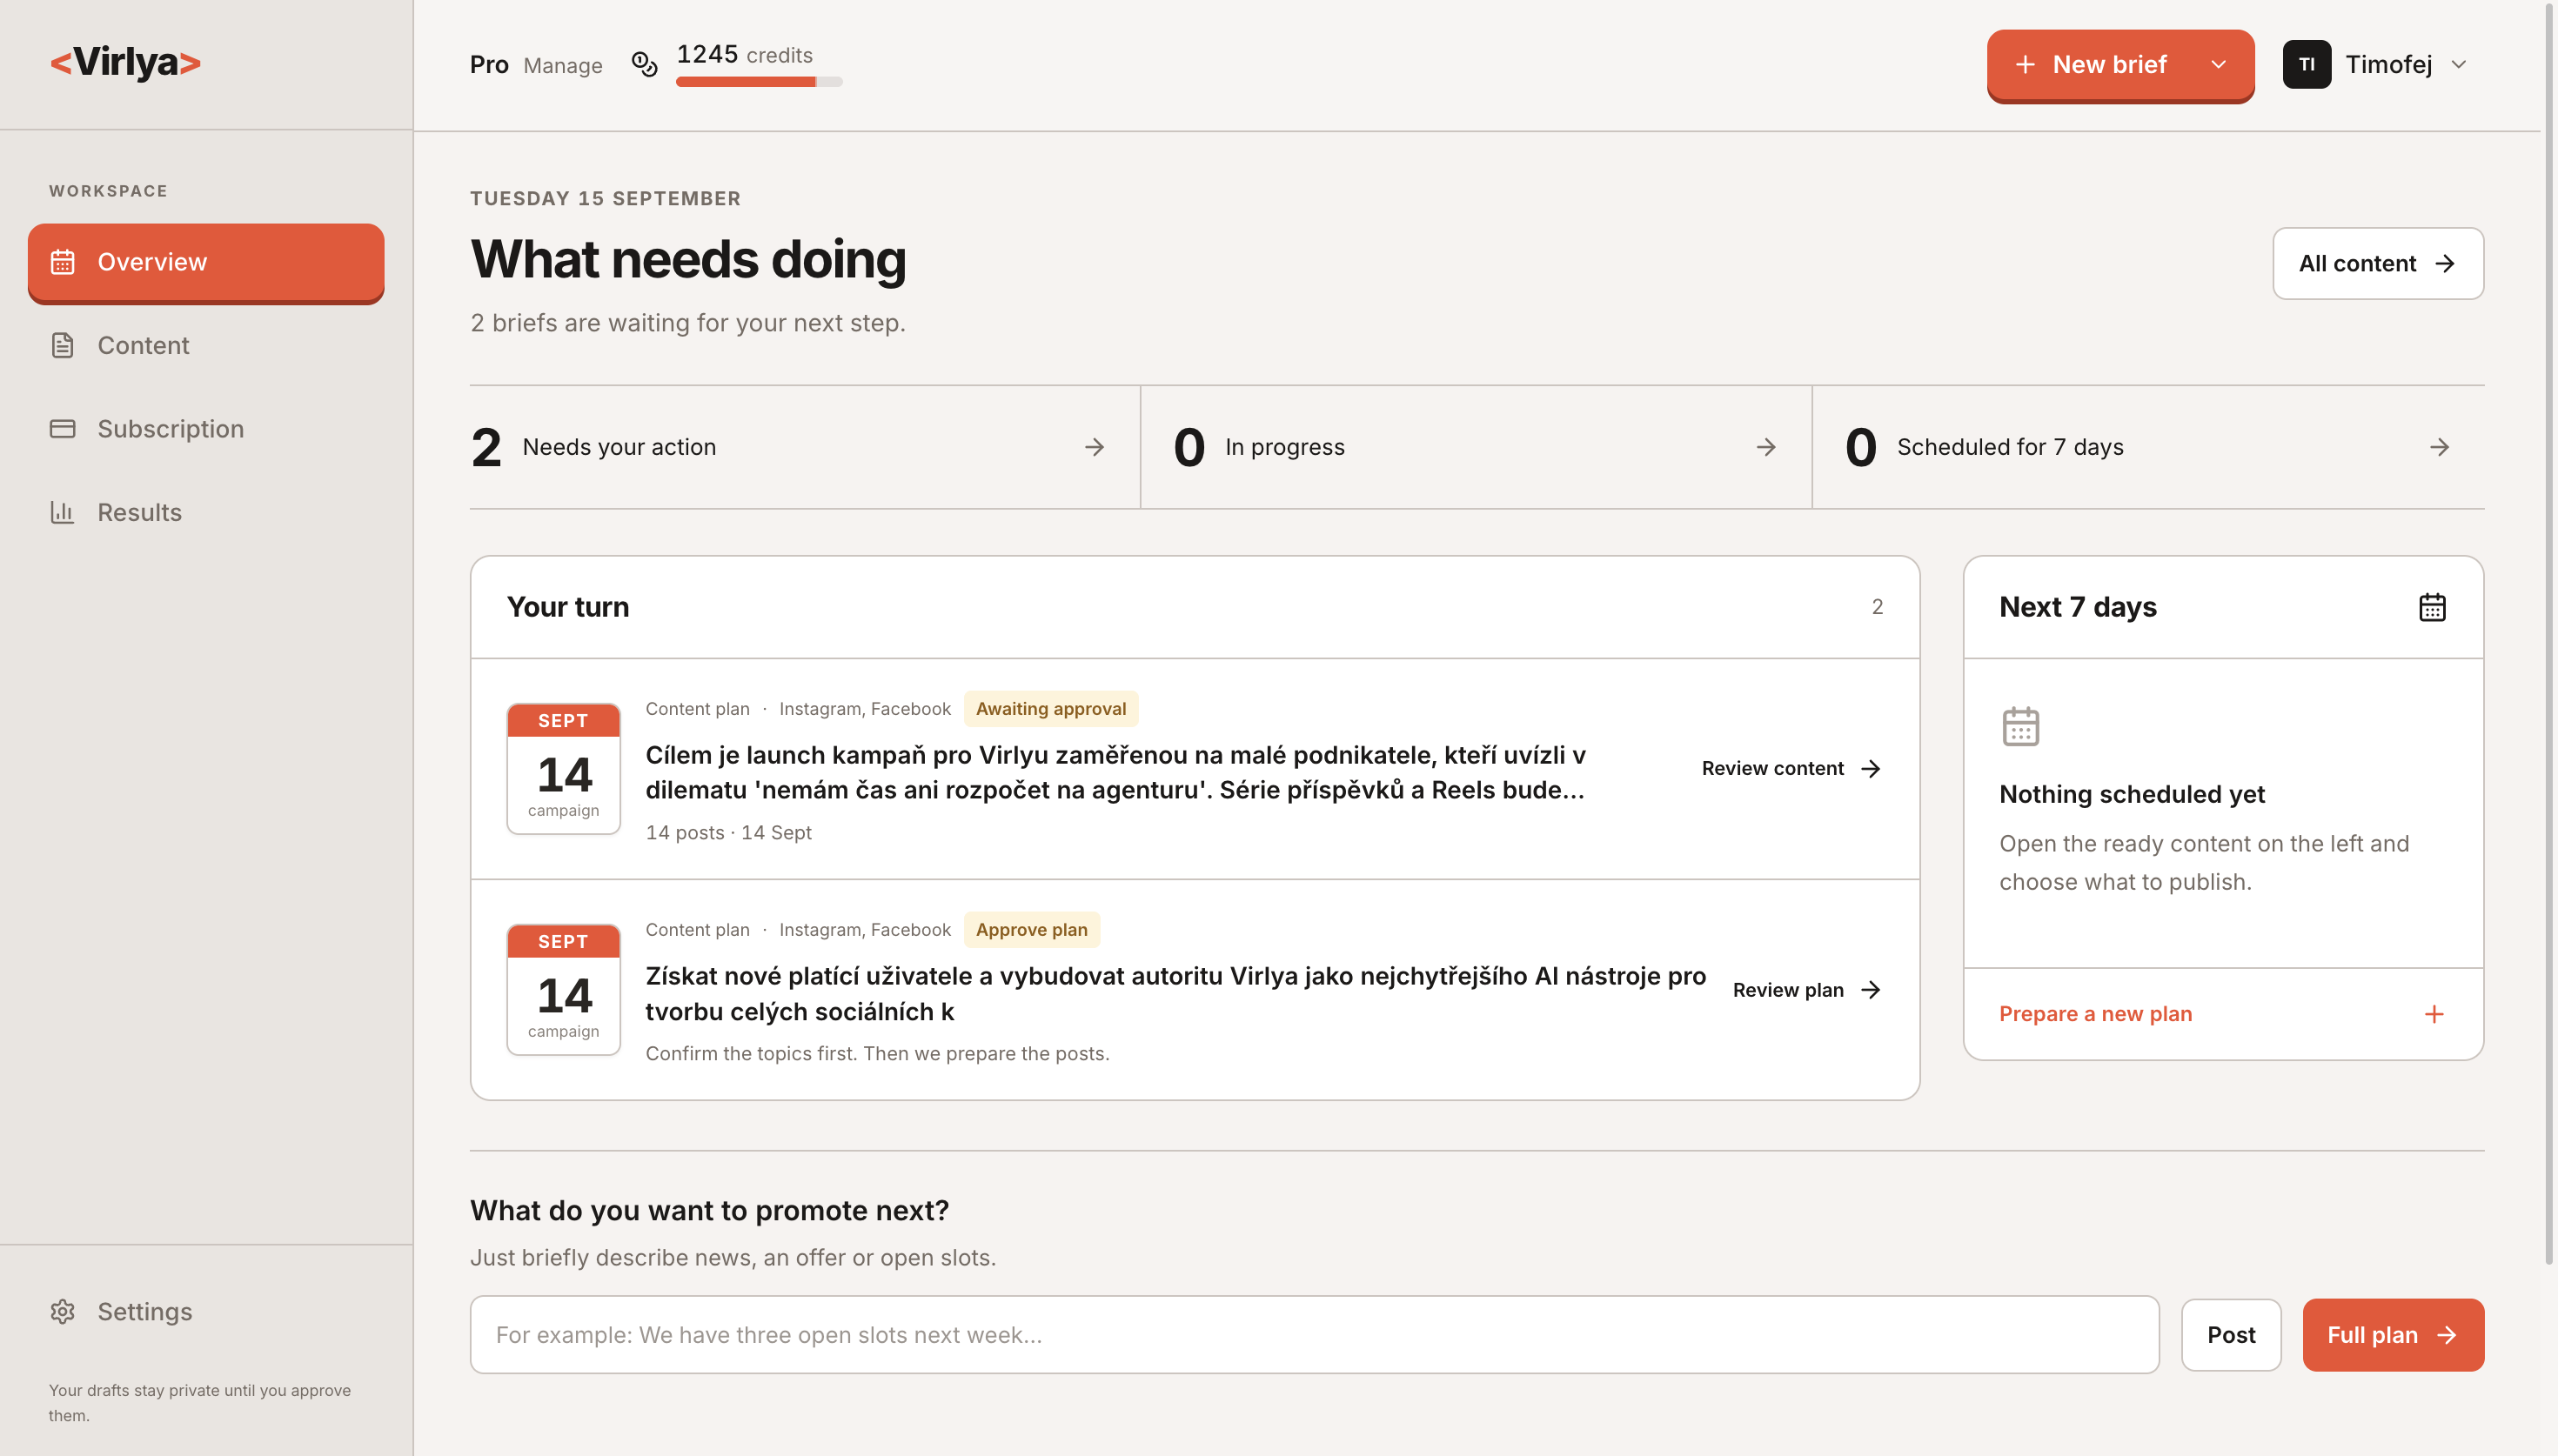Click the arrow next to Review plan

coord(1870,990)
